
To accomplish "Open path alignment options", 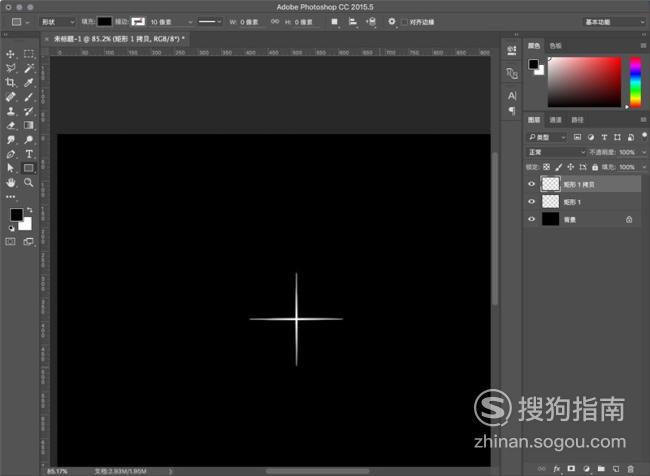I will (353, 22).
